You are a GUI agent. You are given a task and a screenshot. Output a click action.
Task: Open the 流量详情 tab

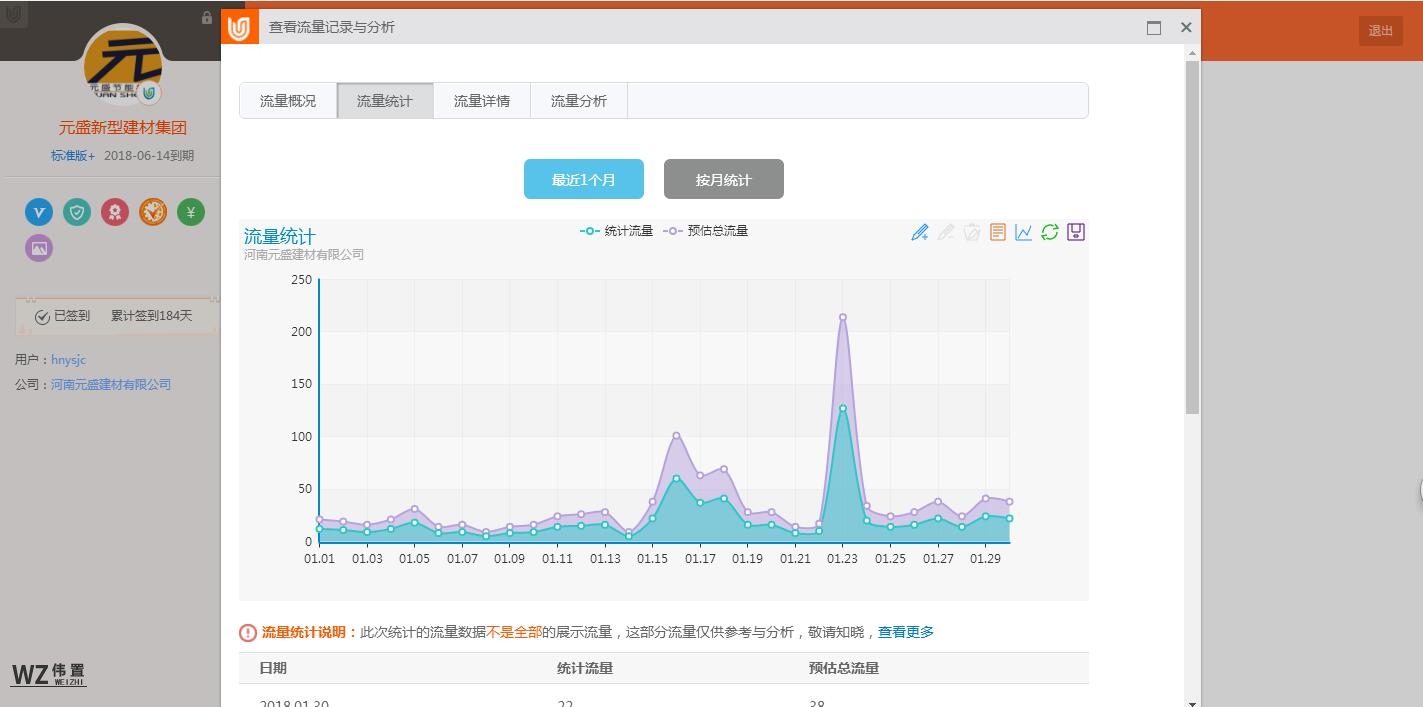pos(482,101)
